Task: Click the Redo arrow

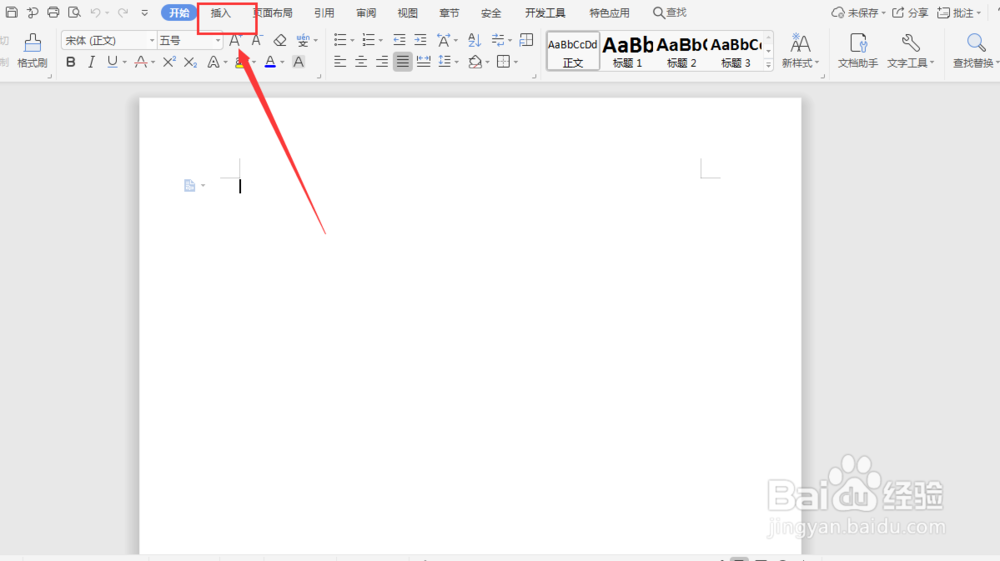Action: 122,12
